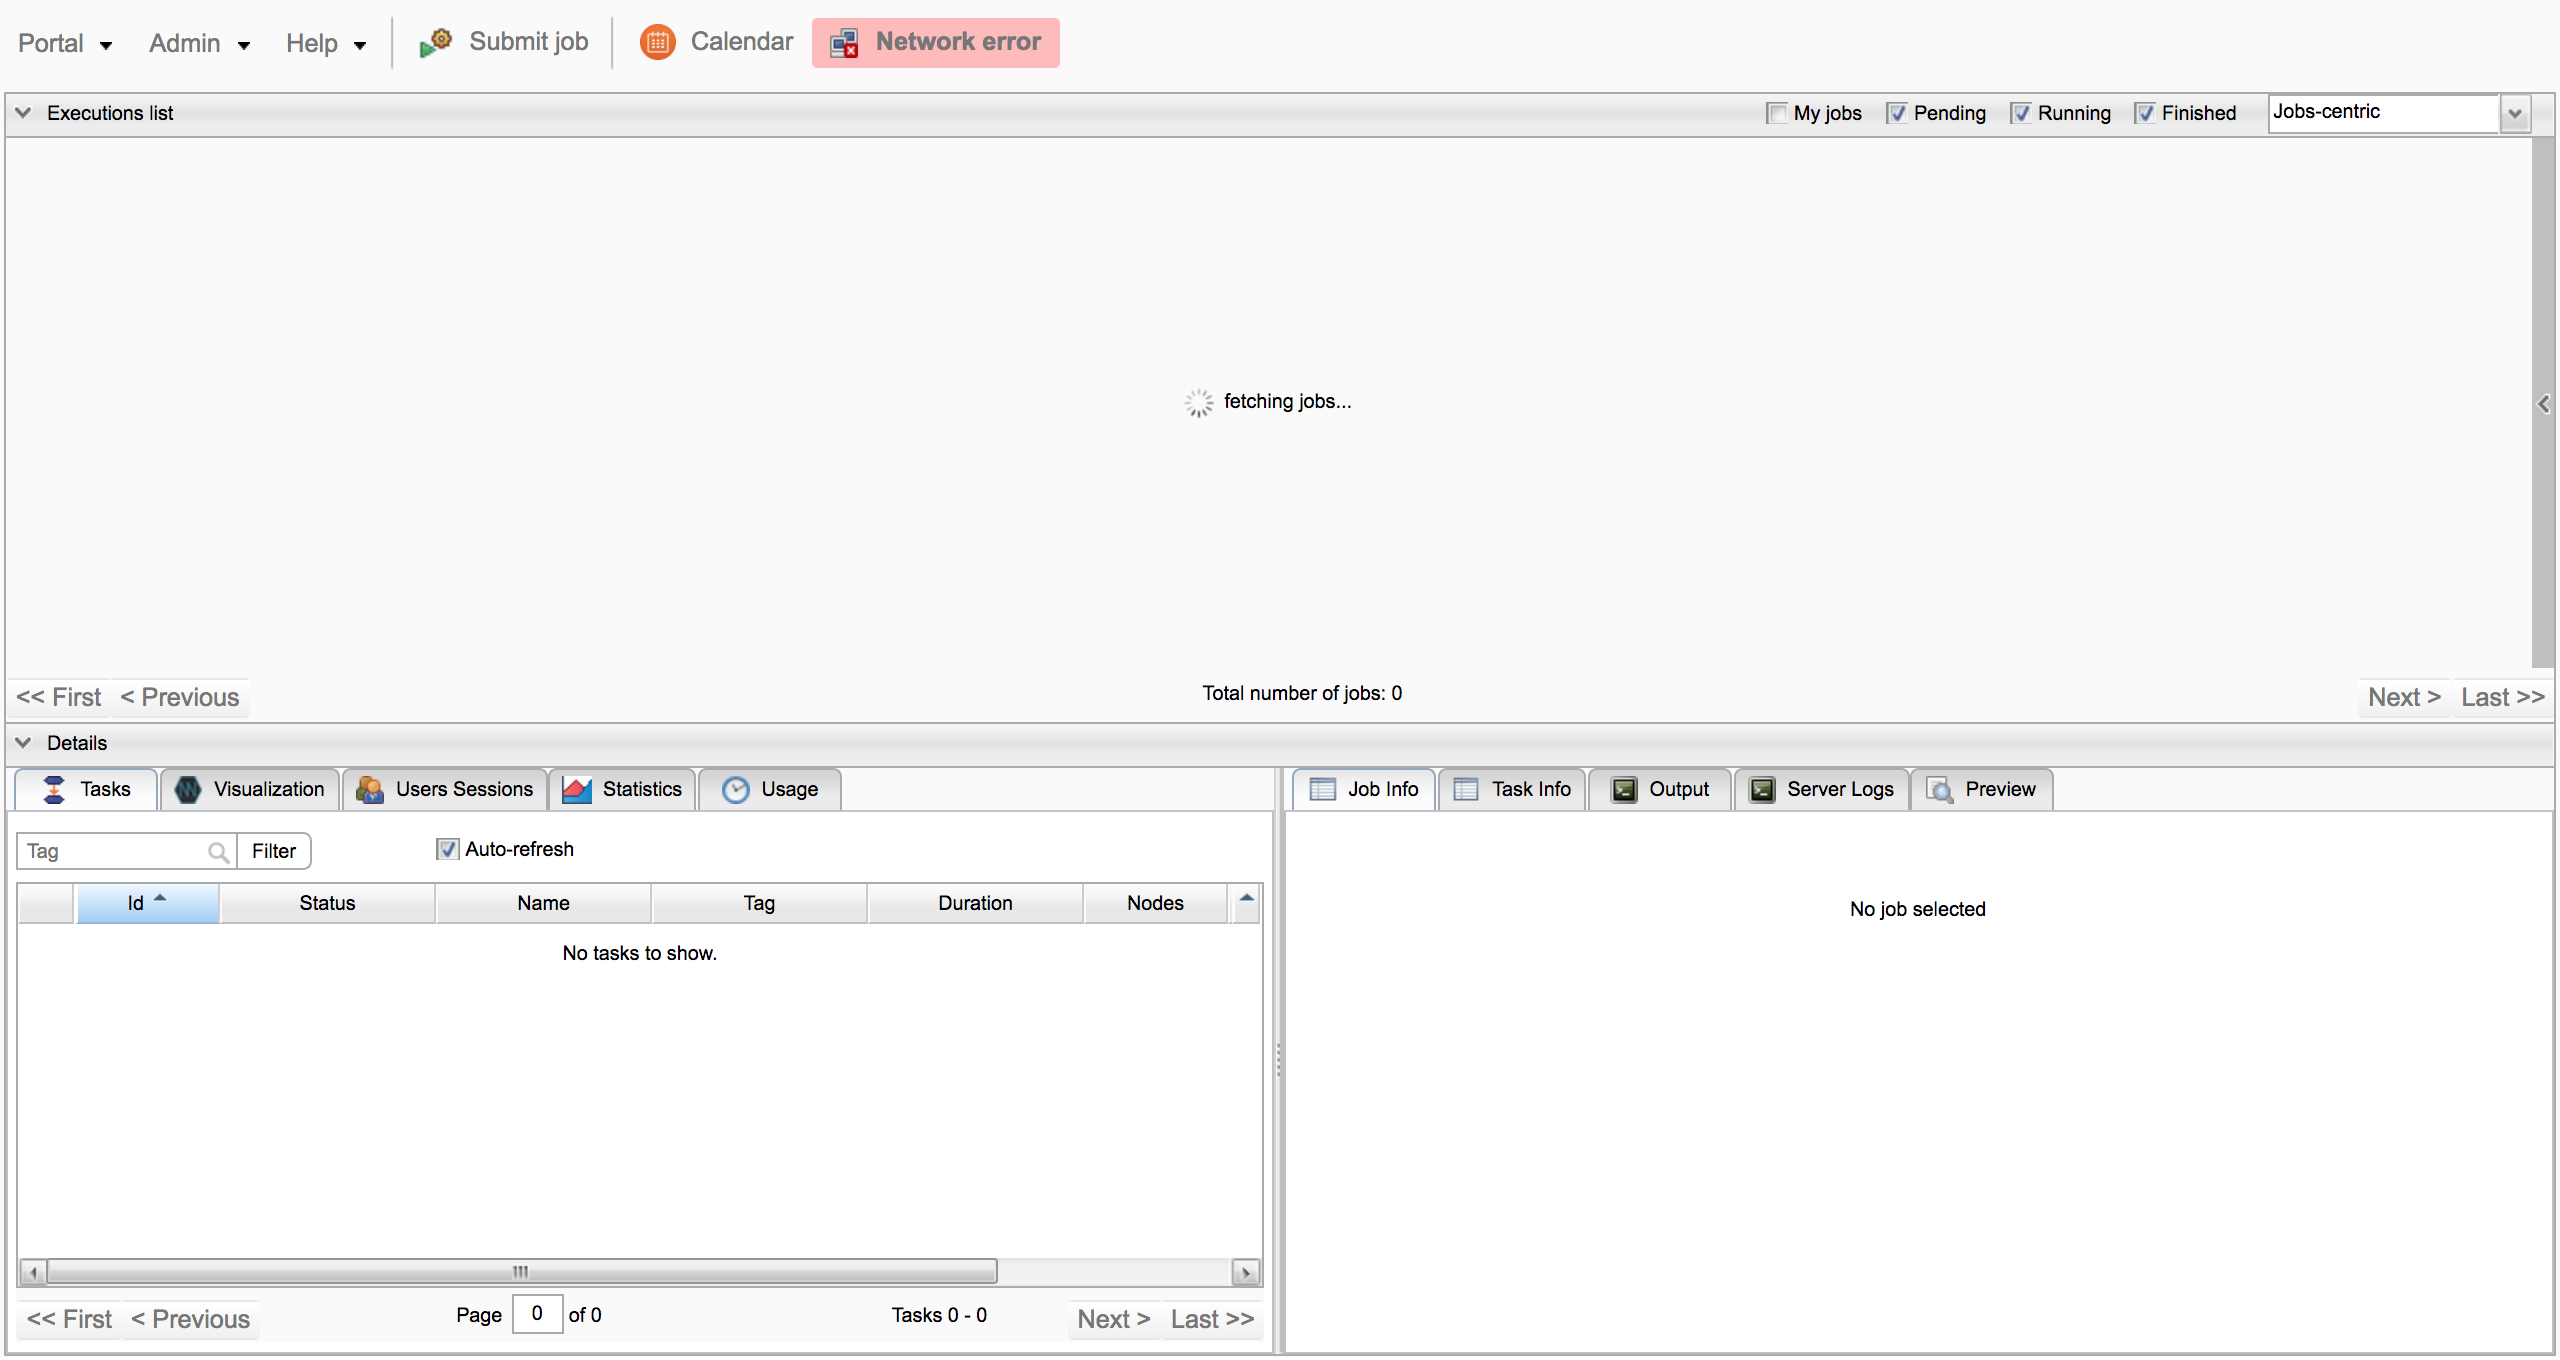Click the Tag search magnifier icon
This screenshot has width=2560, height=1360.
pos(218,852)
